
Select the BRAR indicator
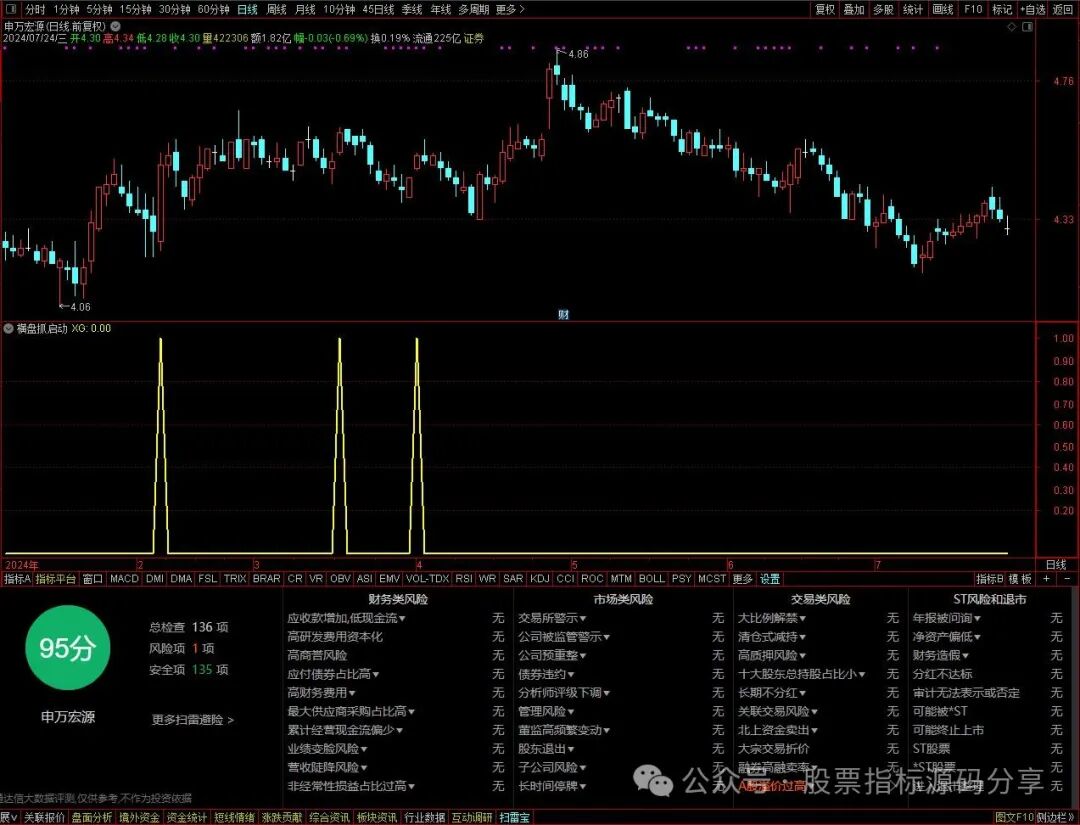[267, 579]
